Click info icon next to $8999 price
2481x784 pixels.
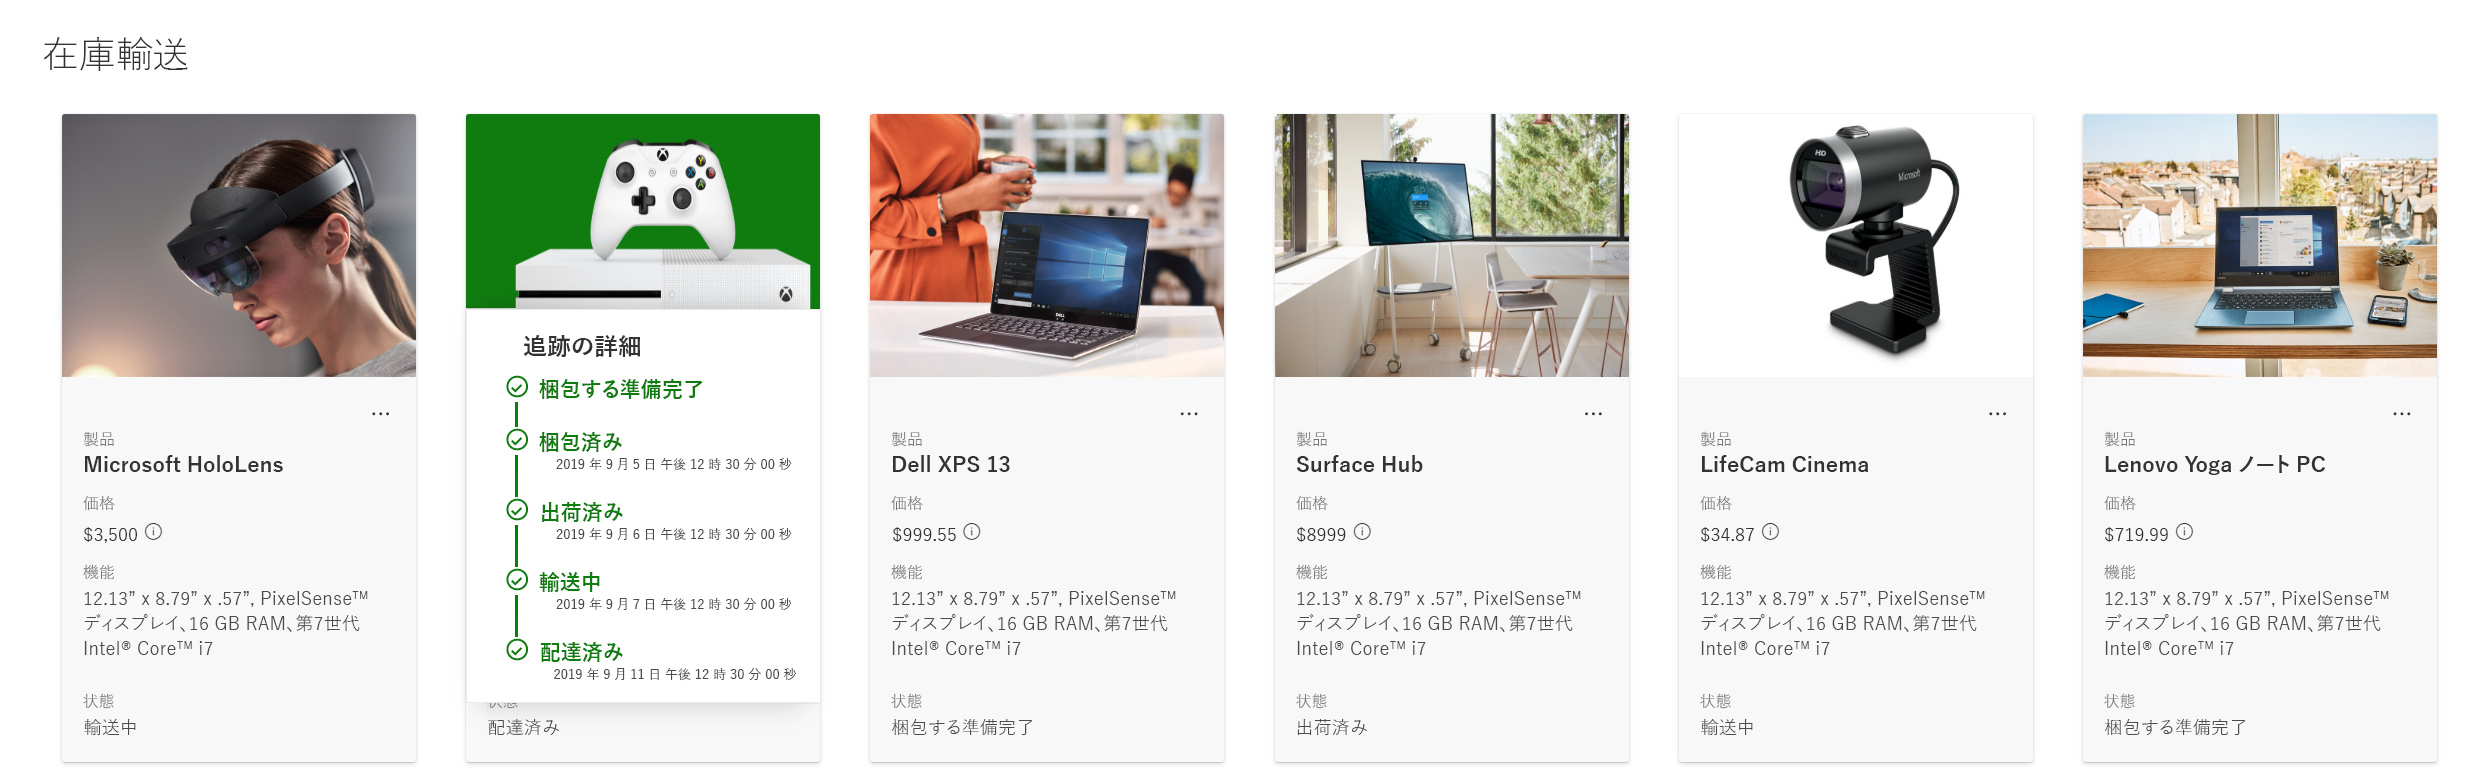pos(1362,532)
